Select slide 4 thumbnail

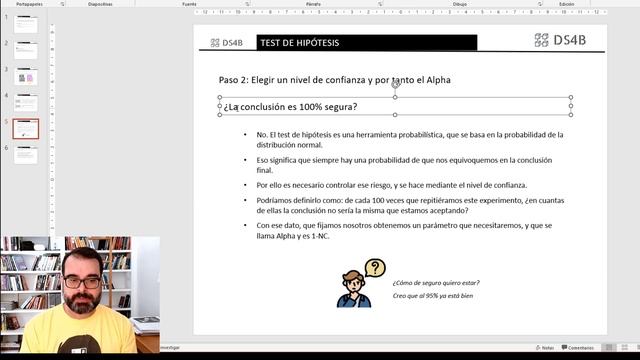pos(26,103)
